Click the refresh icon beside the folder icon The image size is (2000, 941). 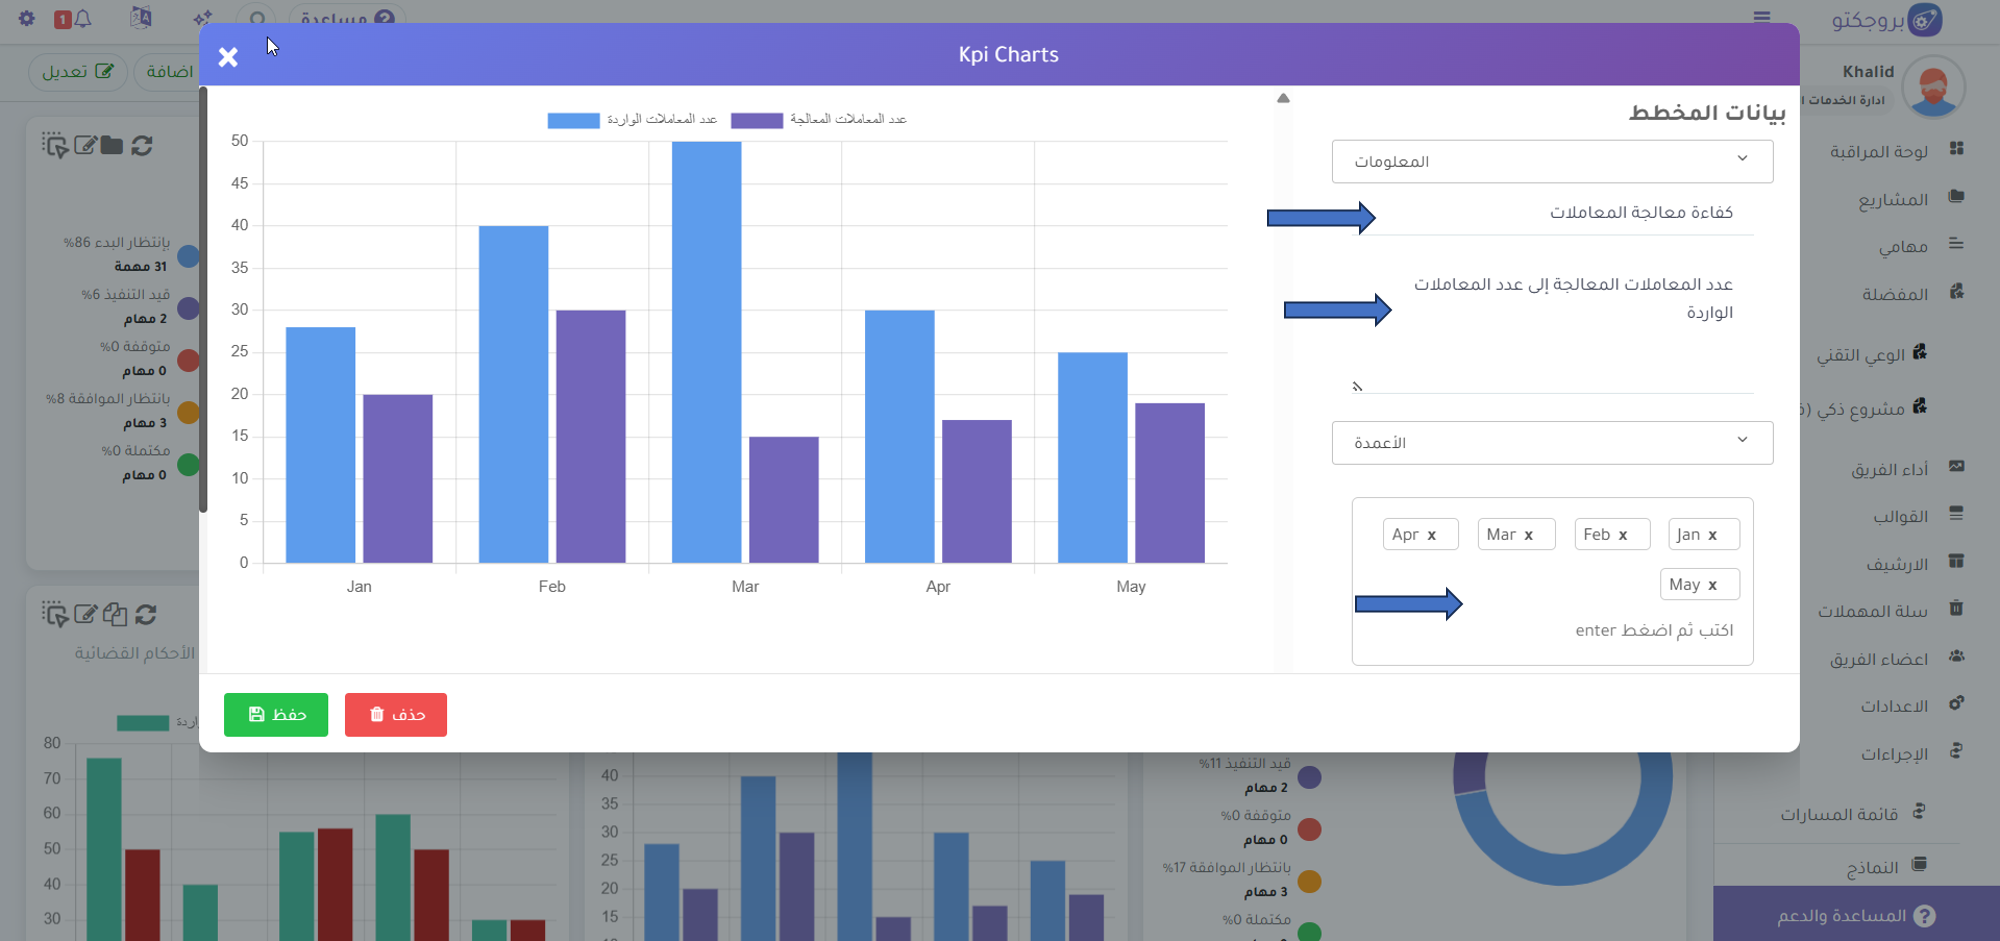point(142,146)
